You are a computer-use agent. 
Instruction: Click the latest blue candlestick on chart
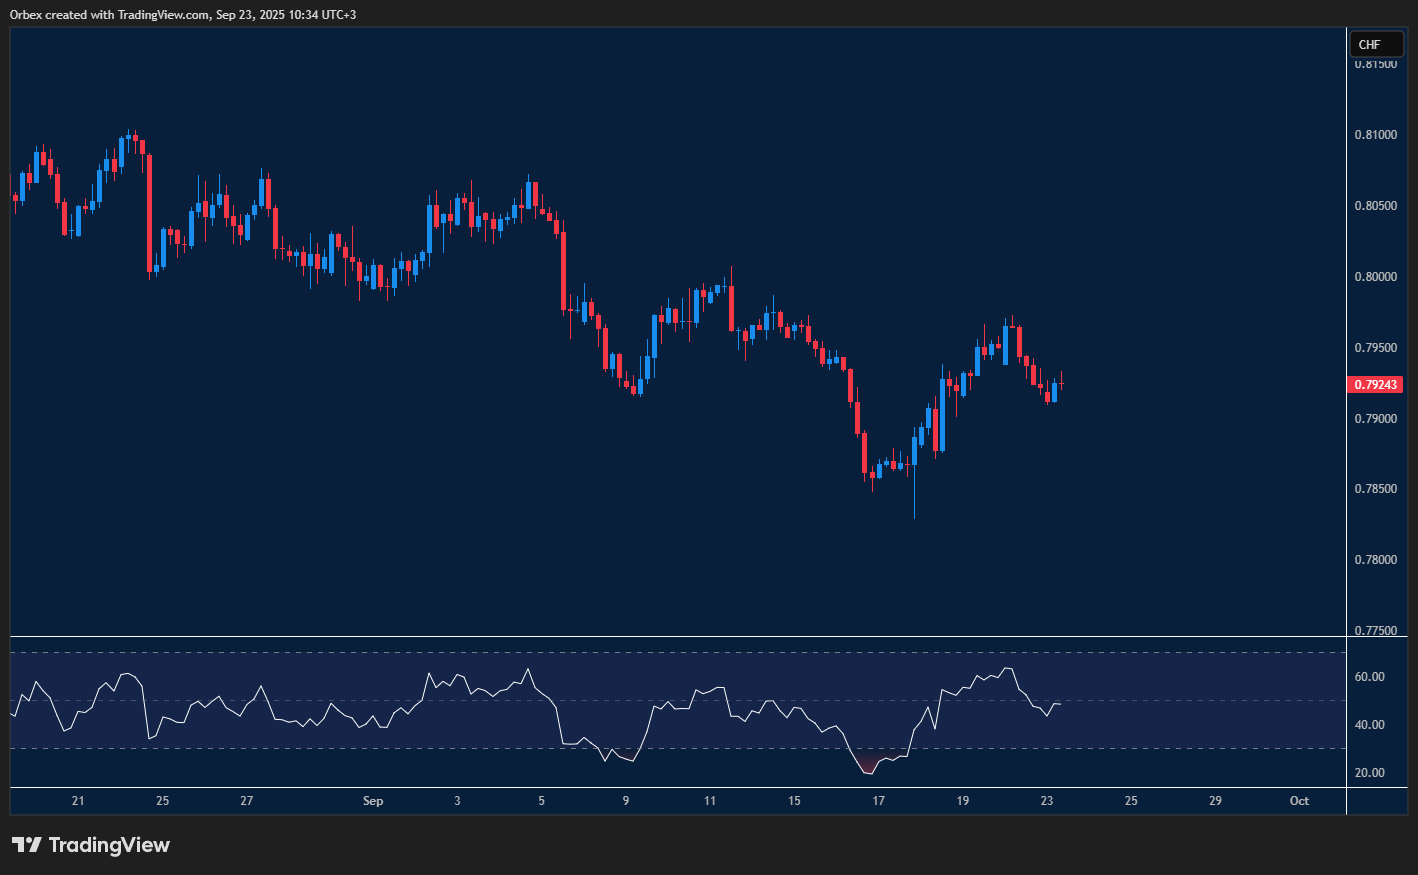click(1054, 391)
